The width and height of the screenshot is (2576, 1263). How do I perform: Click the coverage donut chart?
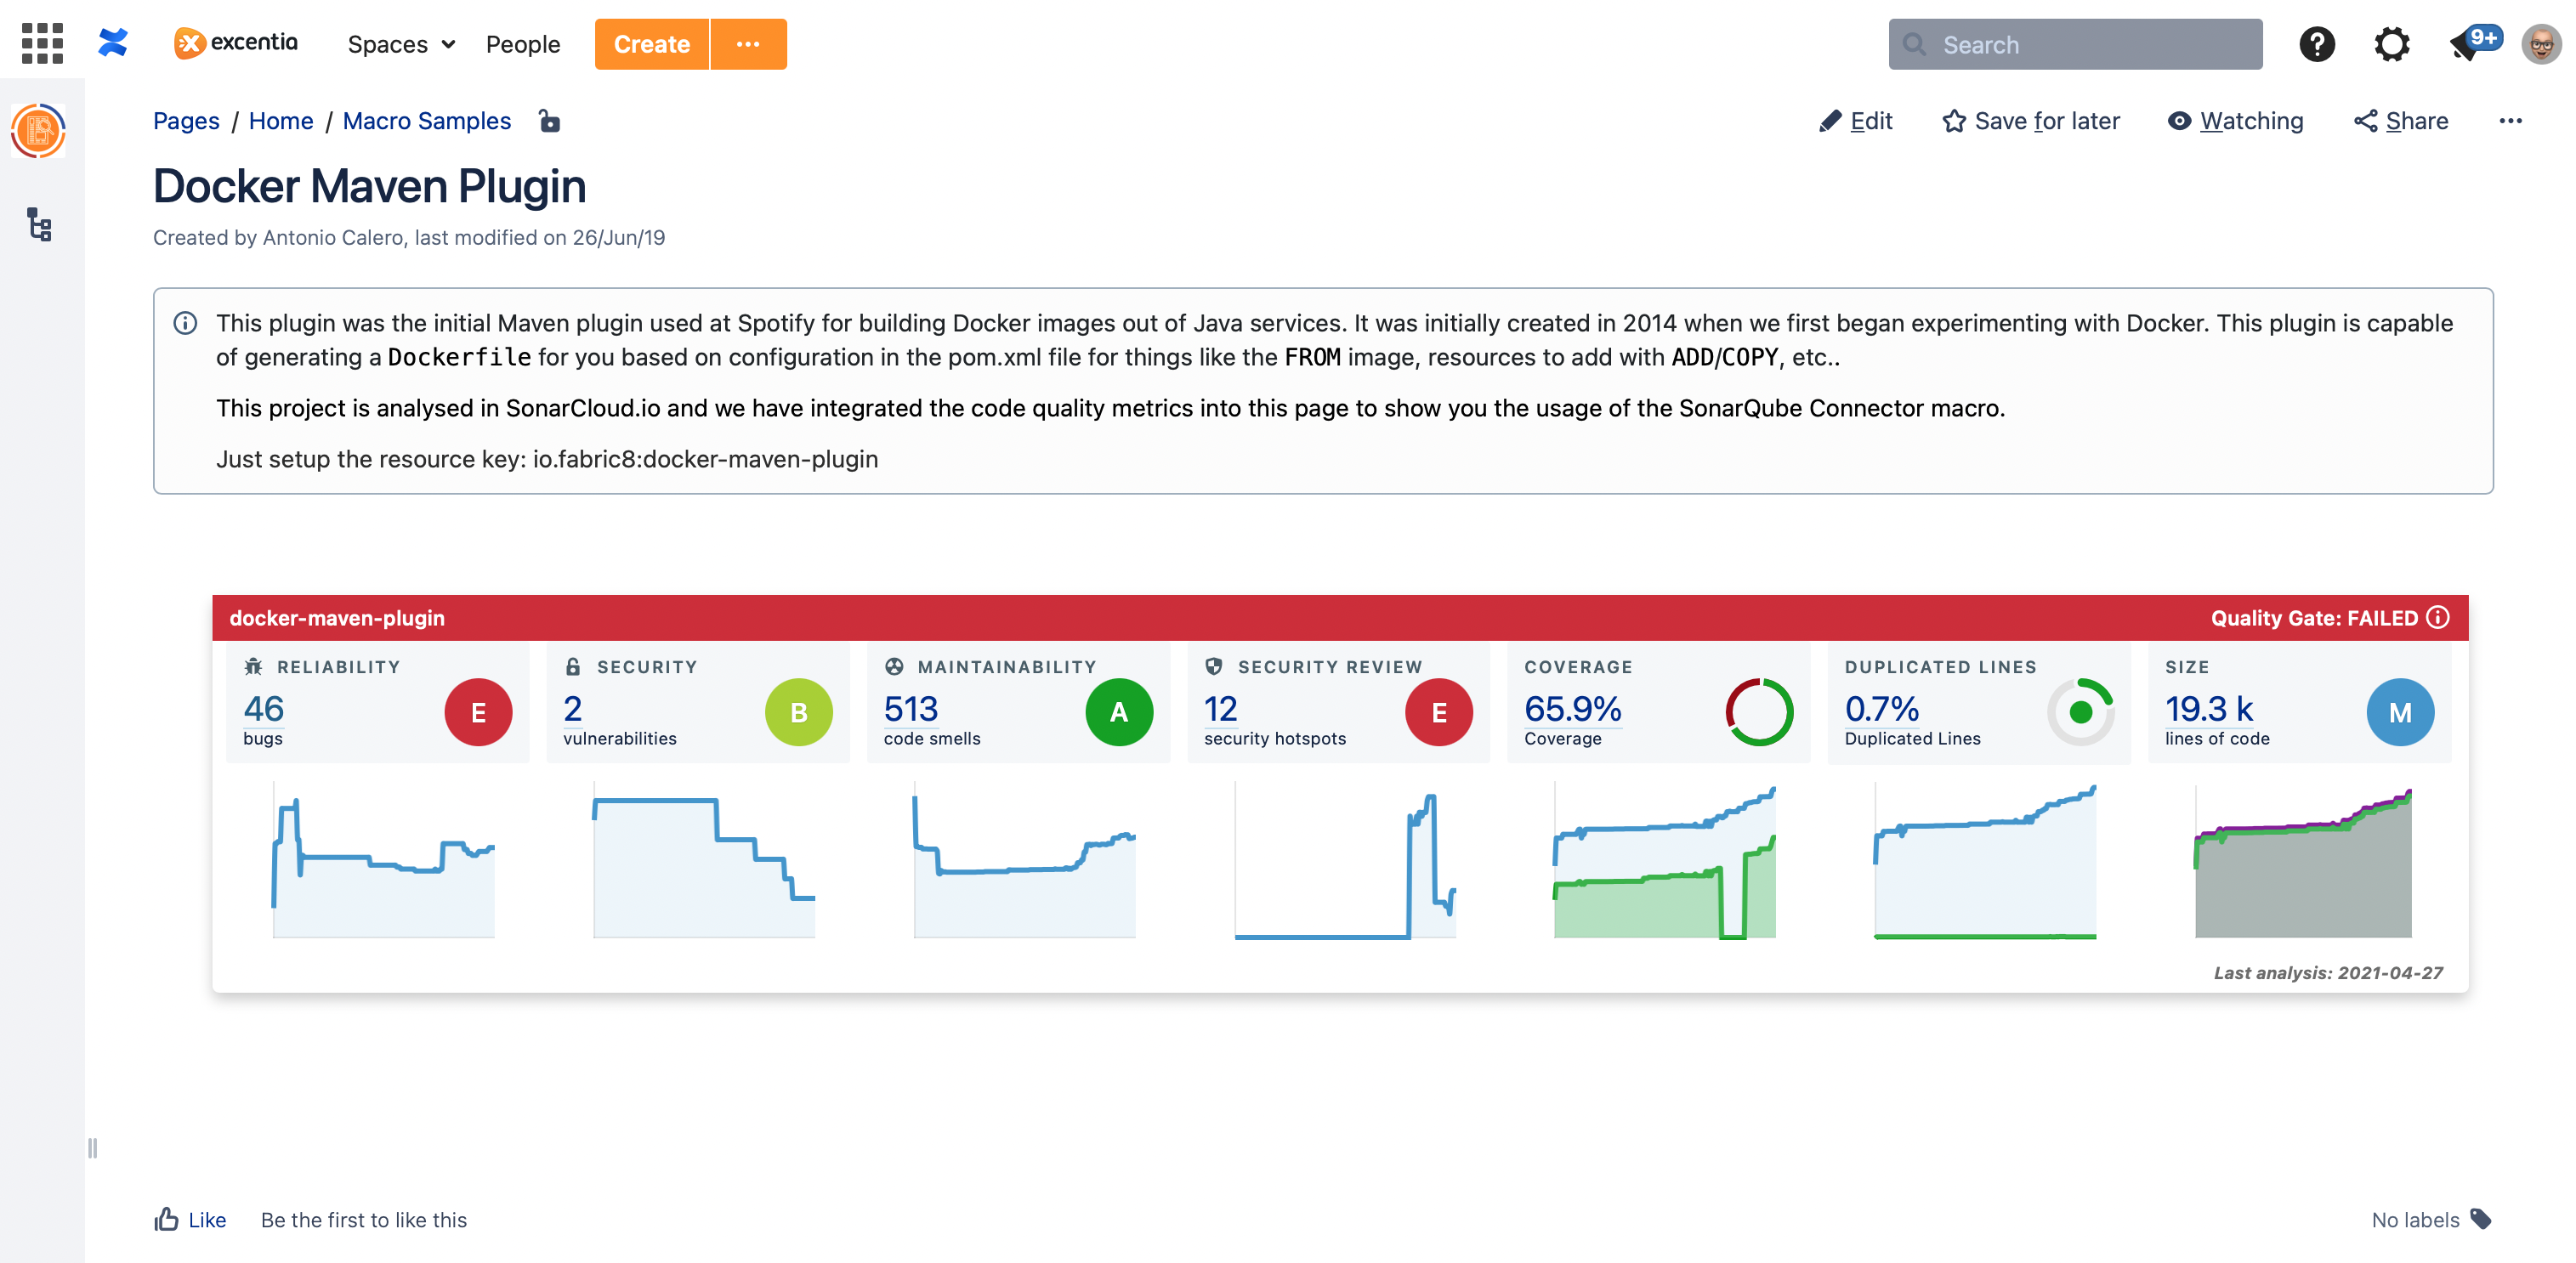[1759, 713]
